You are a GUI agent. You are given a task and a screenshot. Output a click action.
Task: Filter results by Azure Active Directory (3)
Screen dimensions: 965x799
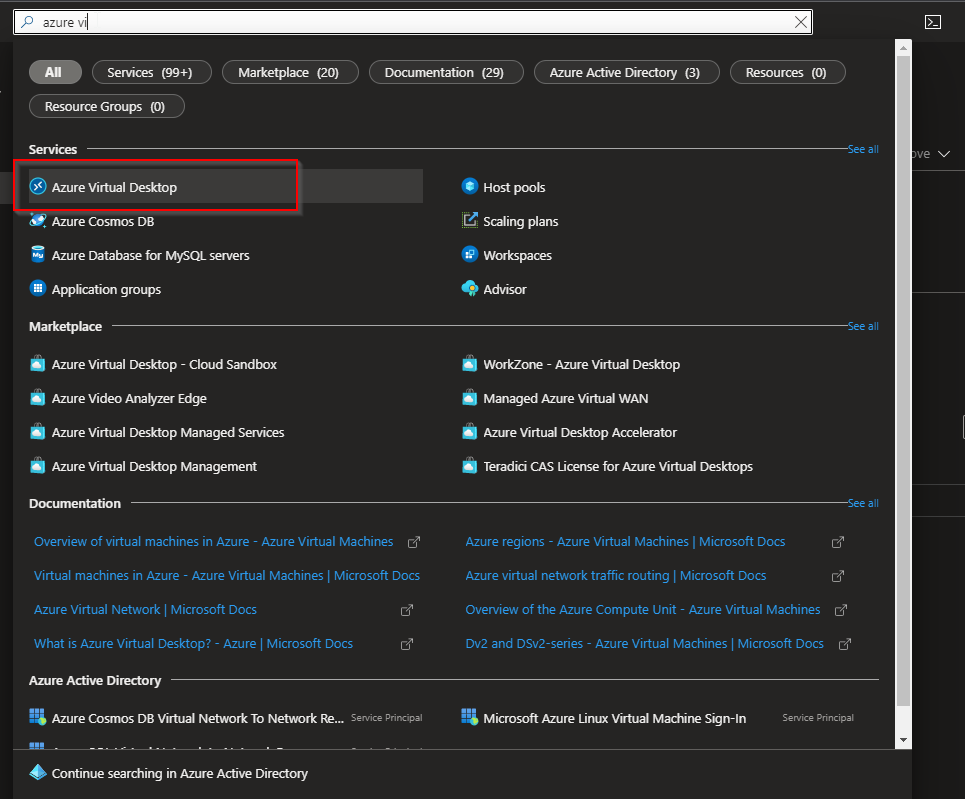pos(627,72)
